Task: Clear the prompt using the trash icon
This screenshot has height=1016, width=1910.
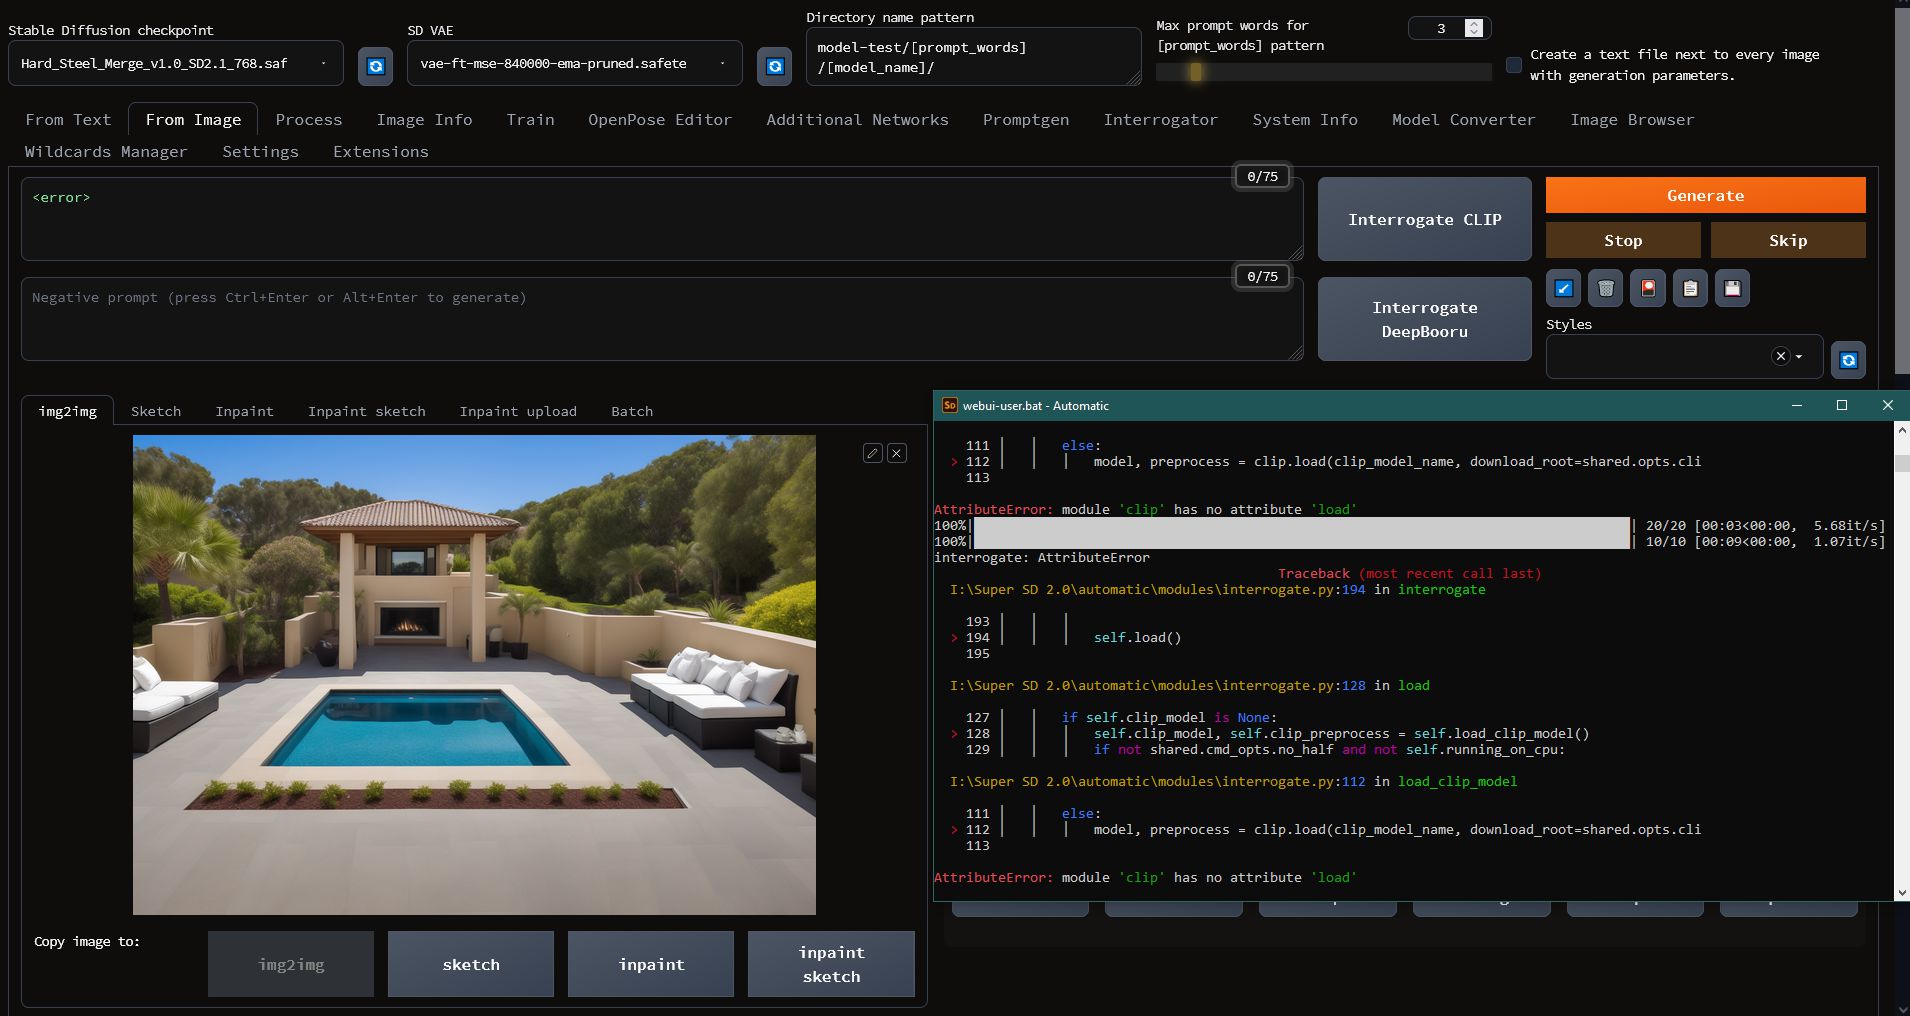Action: (x=1606, y=288)
